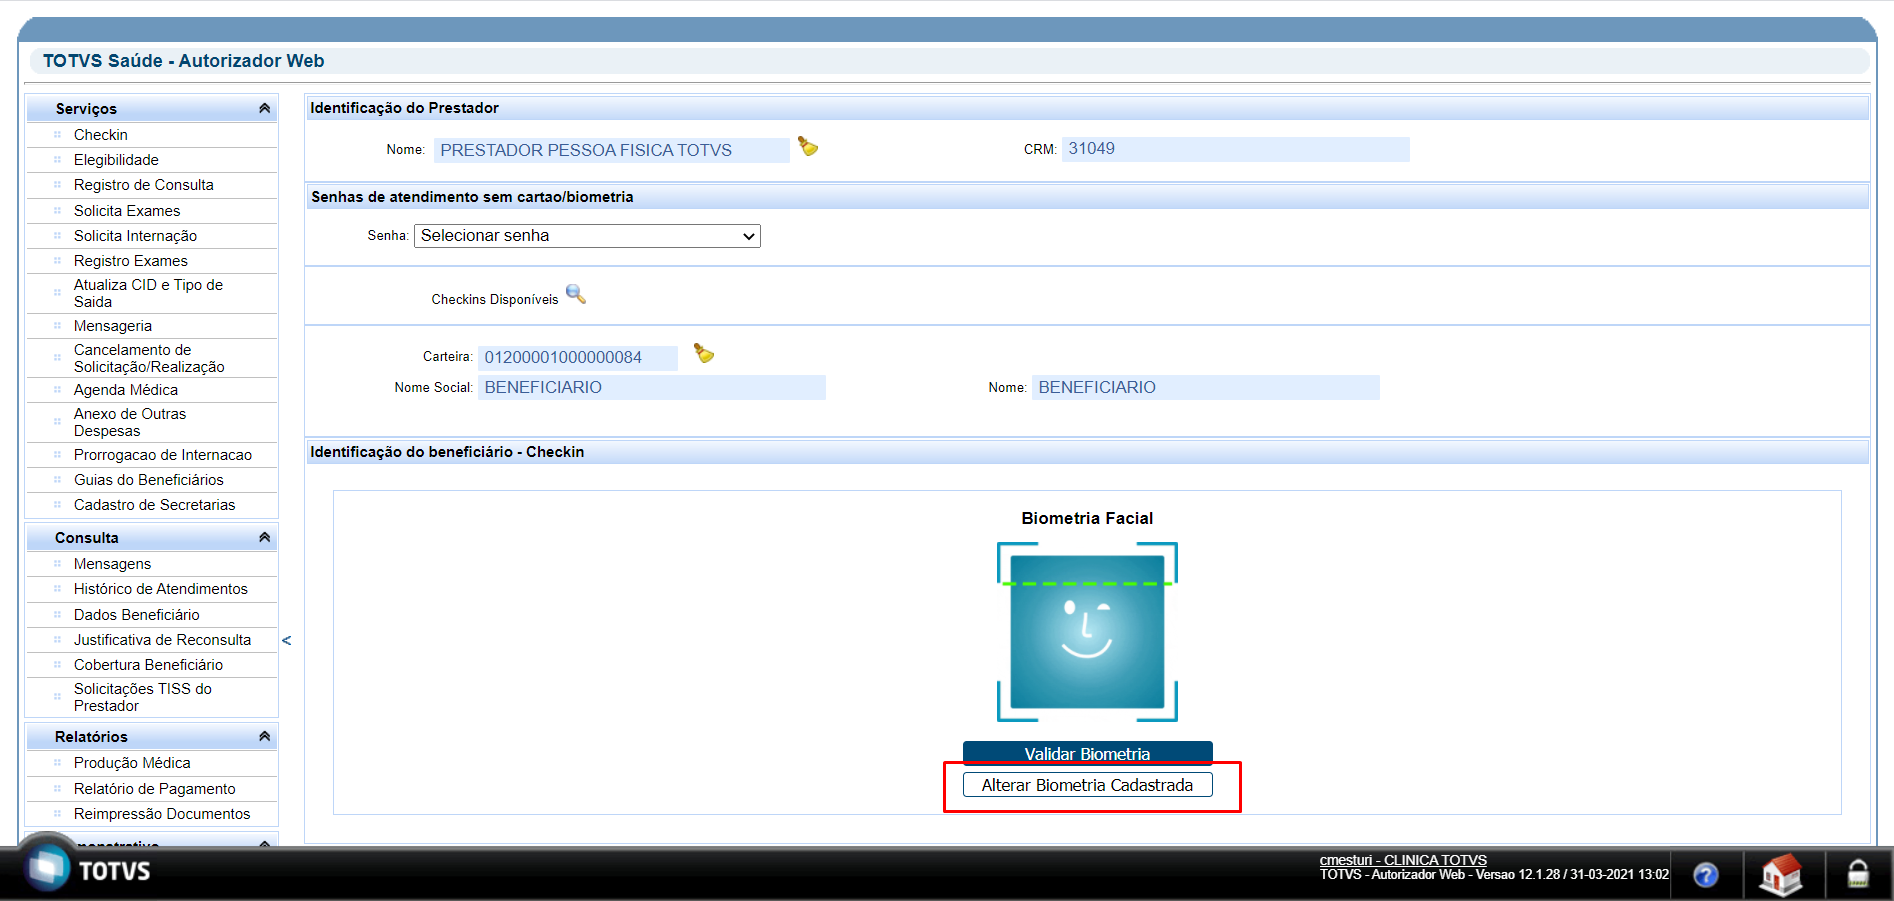Screen dimensions: 1894x901
Task: Click the CRM field showing 31049
Action: tap(1235, 149)
